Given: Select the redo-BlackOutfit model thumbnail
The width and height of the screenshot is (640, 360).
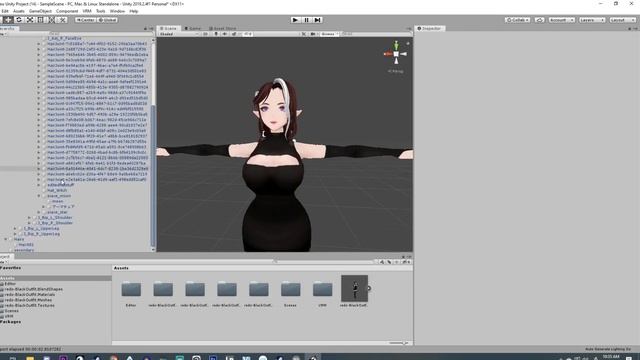Looking at the screenshot, I should pyautogui.click(x=354, y=288).
